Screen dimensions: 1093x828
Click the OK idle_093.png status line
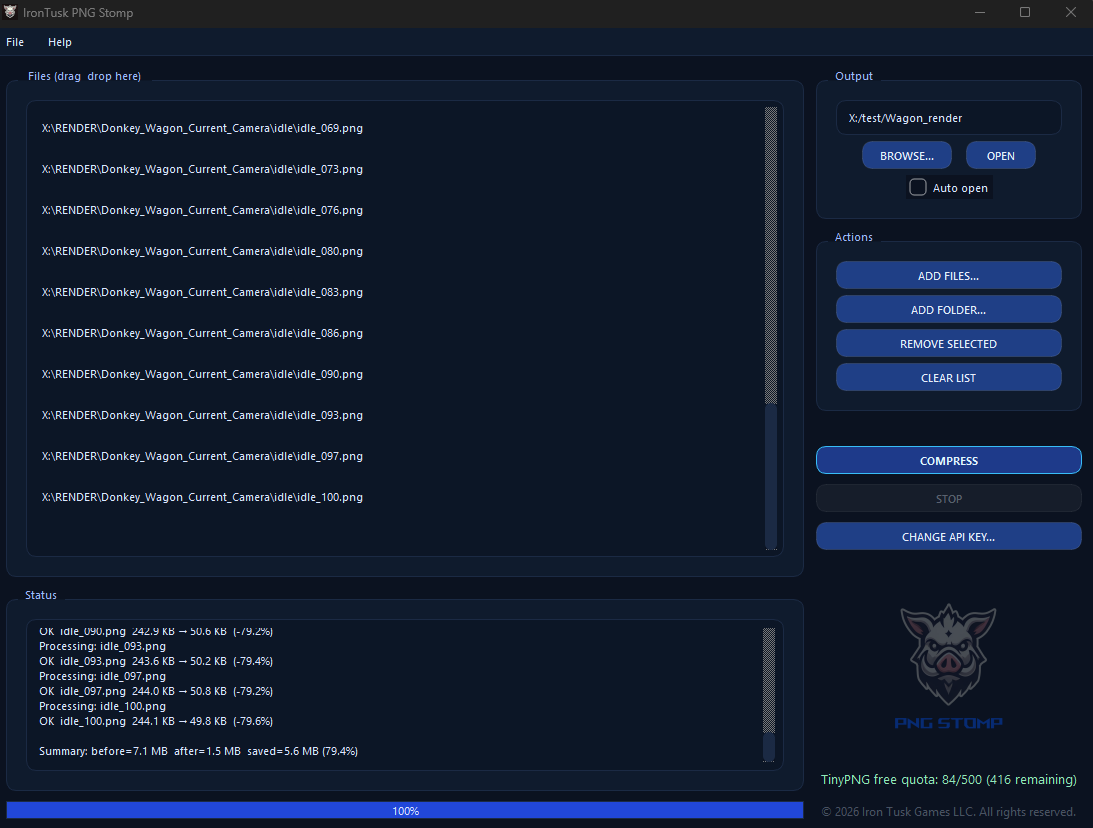pyautogui.click(x=156, y=661)
